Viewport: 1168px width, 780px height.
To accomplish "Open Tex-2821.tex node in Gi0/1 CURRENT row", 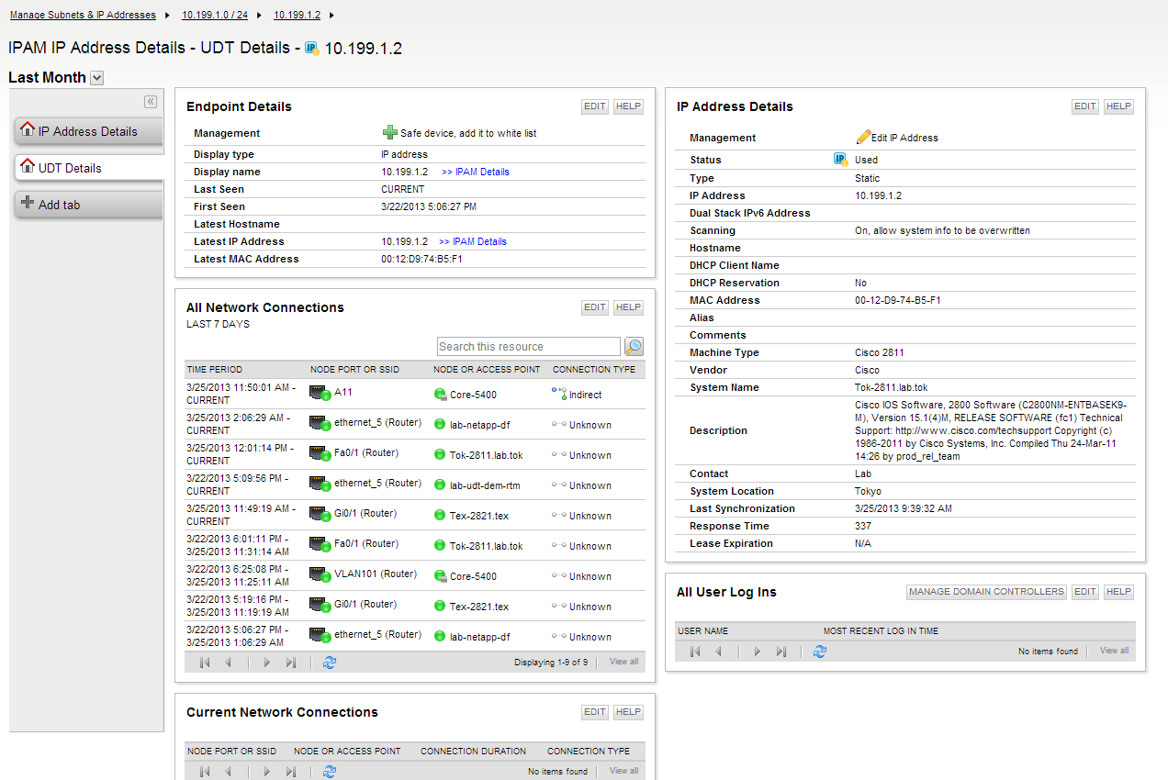I will 479,516.
